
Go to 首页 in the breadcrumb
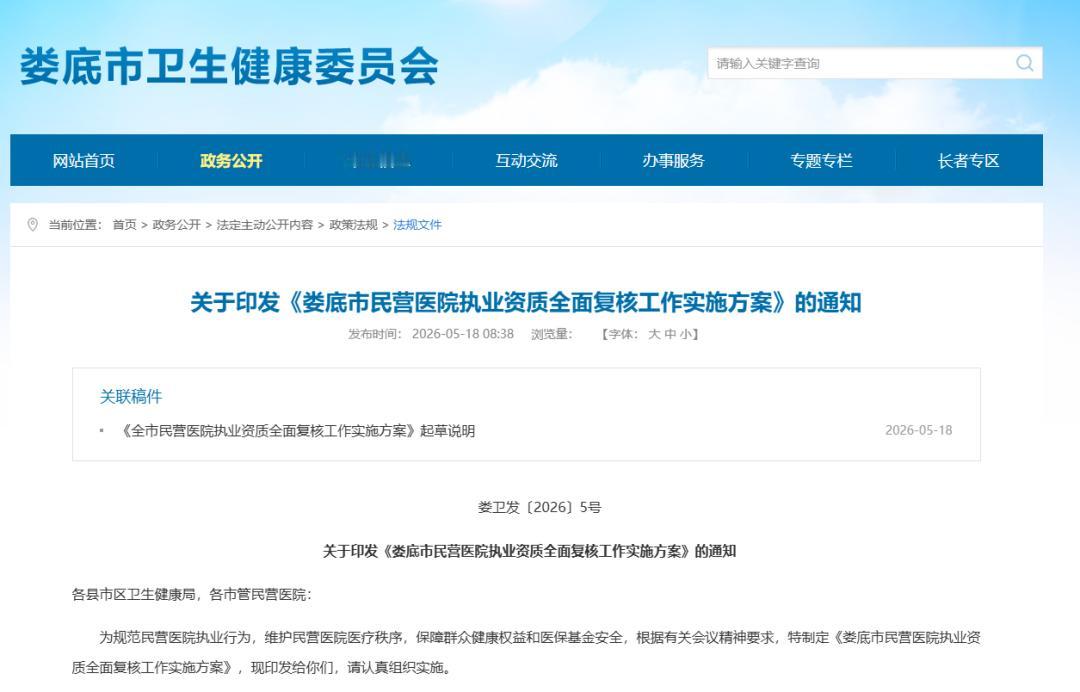click(125, 224)
